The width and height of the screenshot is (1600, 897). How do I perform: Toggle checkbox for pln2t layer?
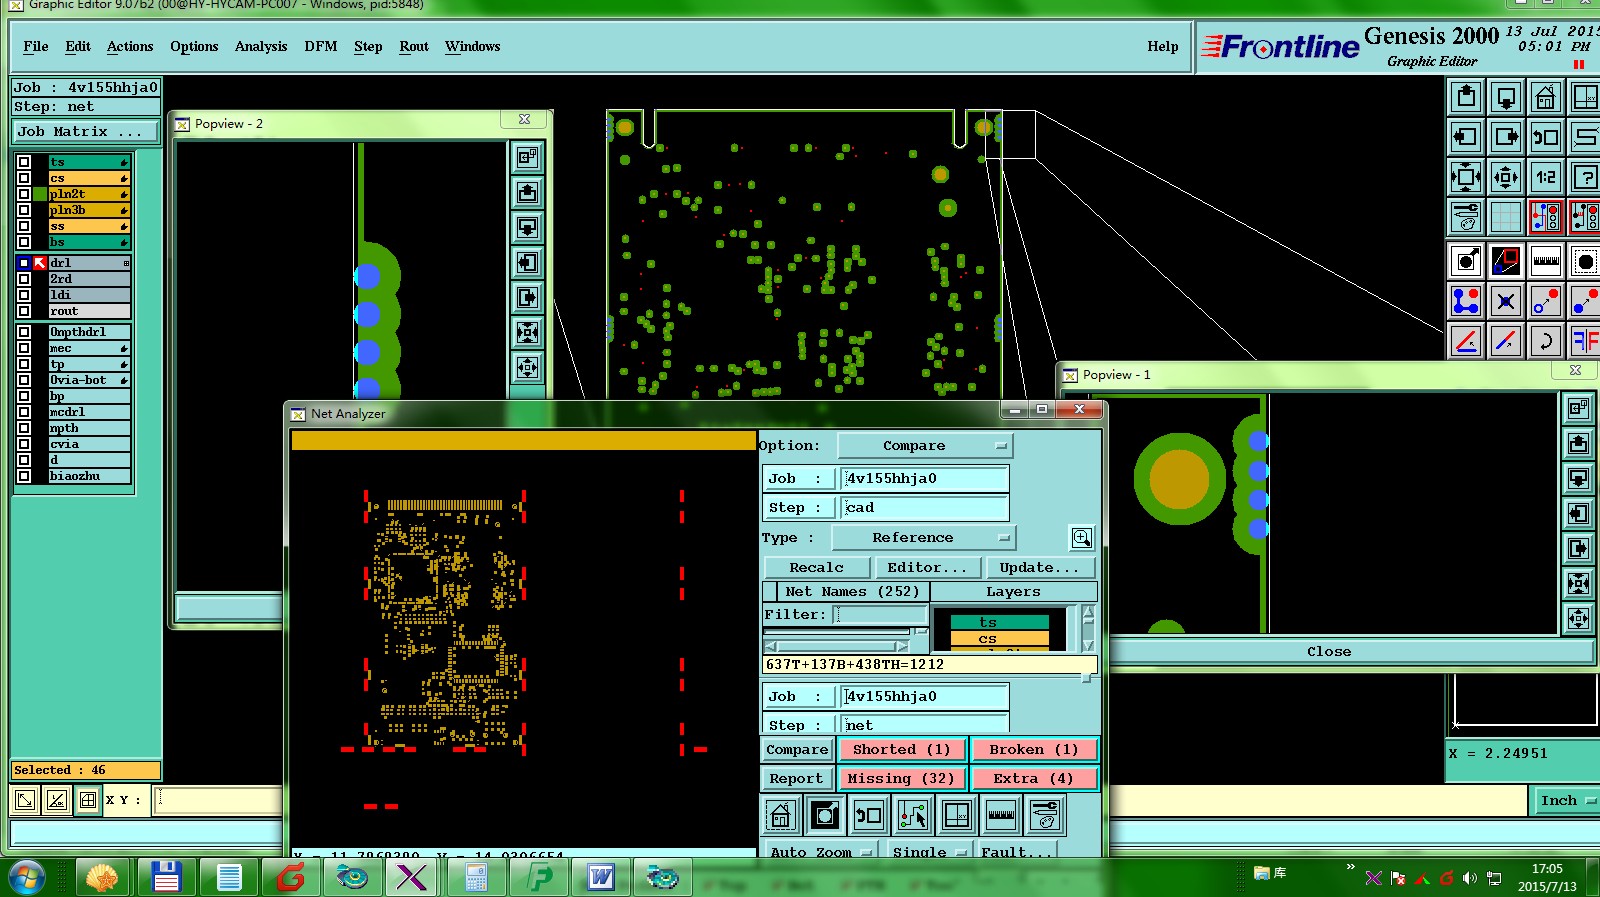click(x=24, y=194)
